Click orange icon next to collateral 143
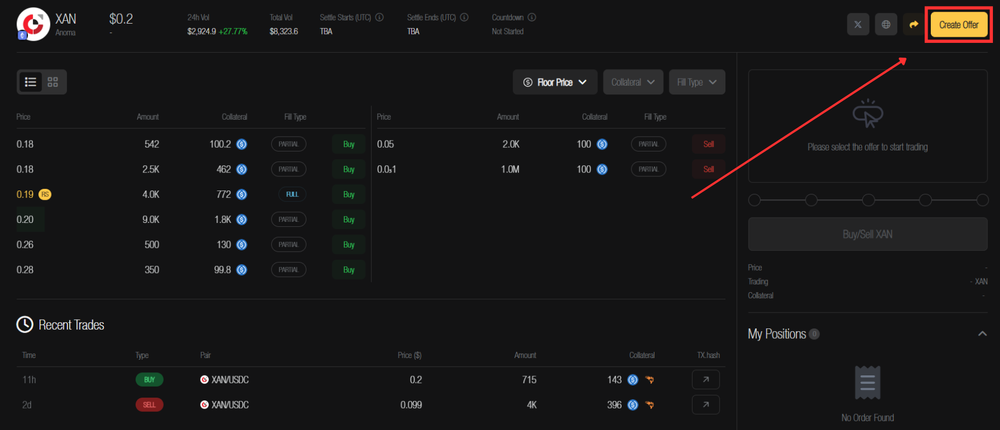The image size is (1000, 430). pos(649,380)
